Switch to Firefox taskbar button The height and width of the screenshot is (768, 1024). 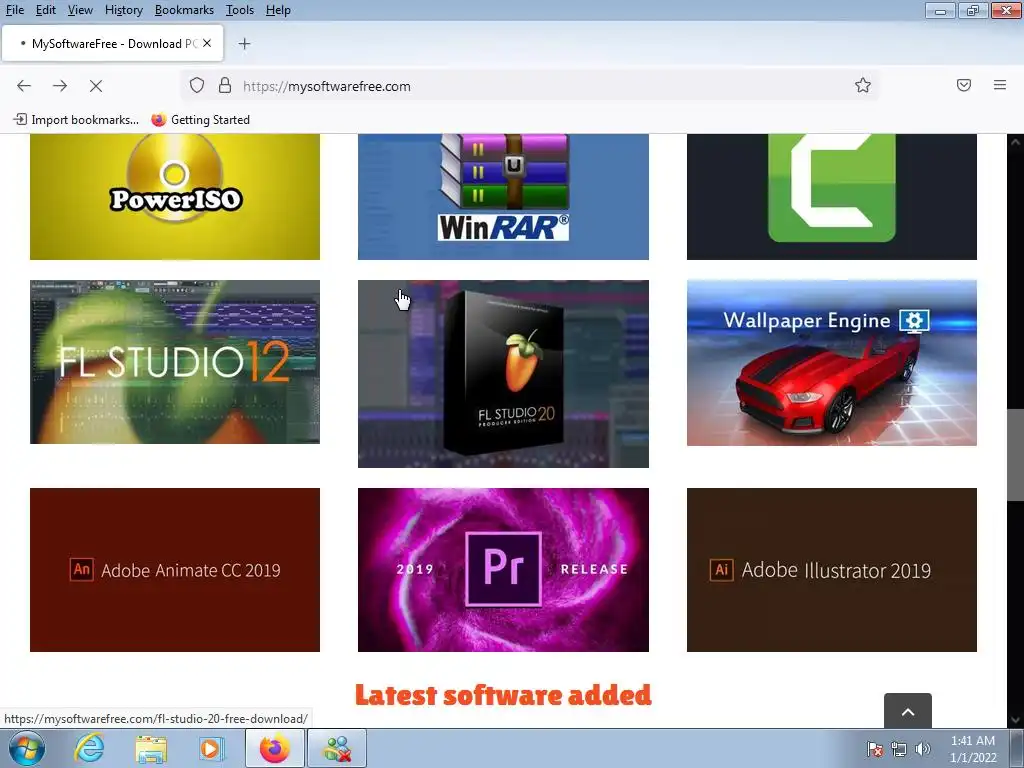[x=275, y=748]
